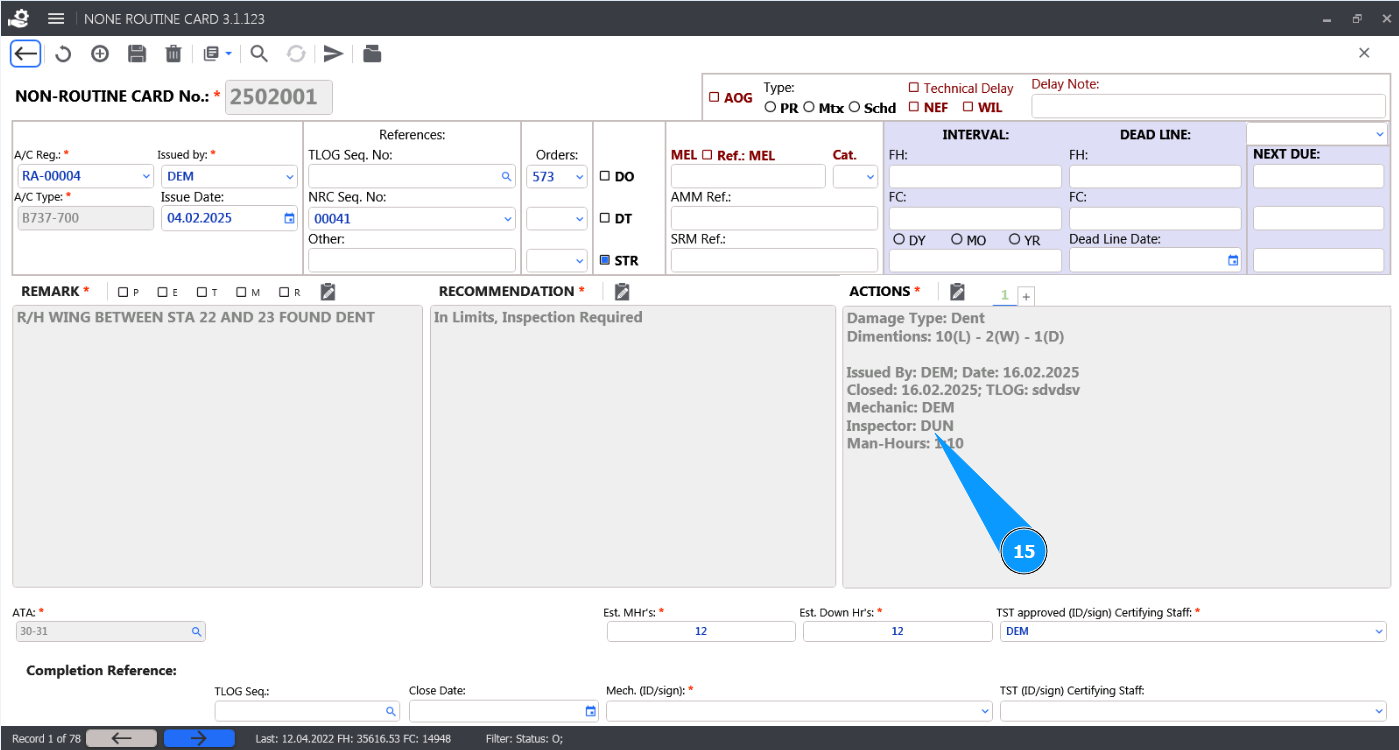Image resolution: width=1399 pixels, height=750 pixels.
Task: Click the back arrow toolbar icon
Action: (26, 54)
